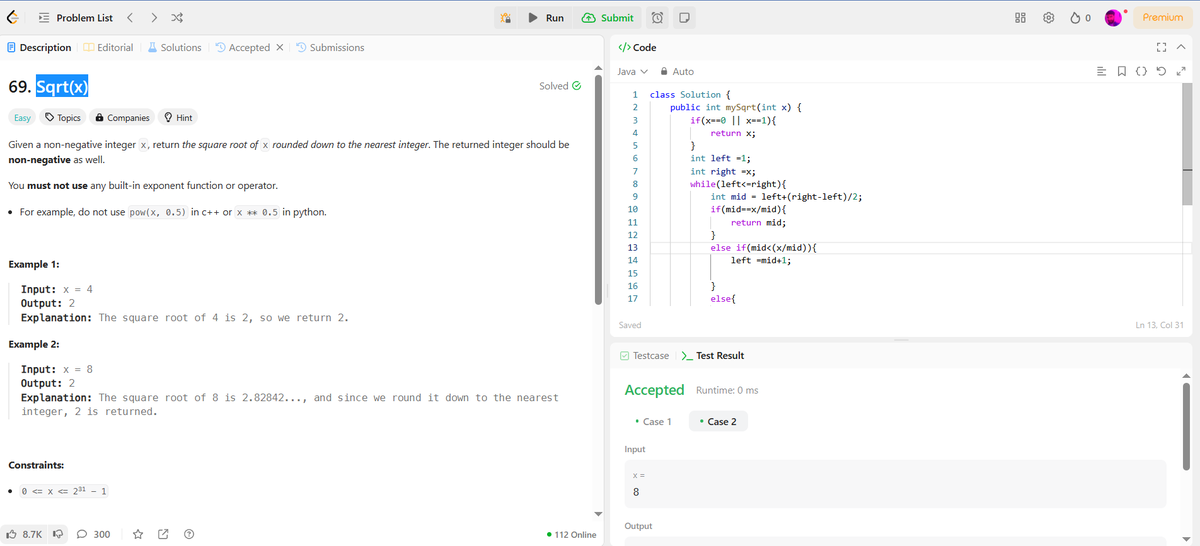Select Case 1 result
Image resolution: width=1200 pixels, height=546 pixels.
pos(654,422)
